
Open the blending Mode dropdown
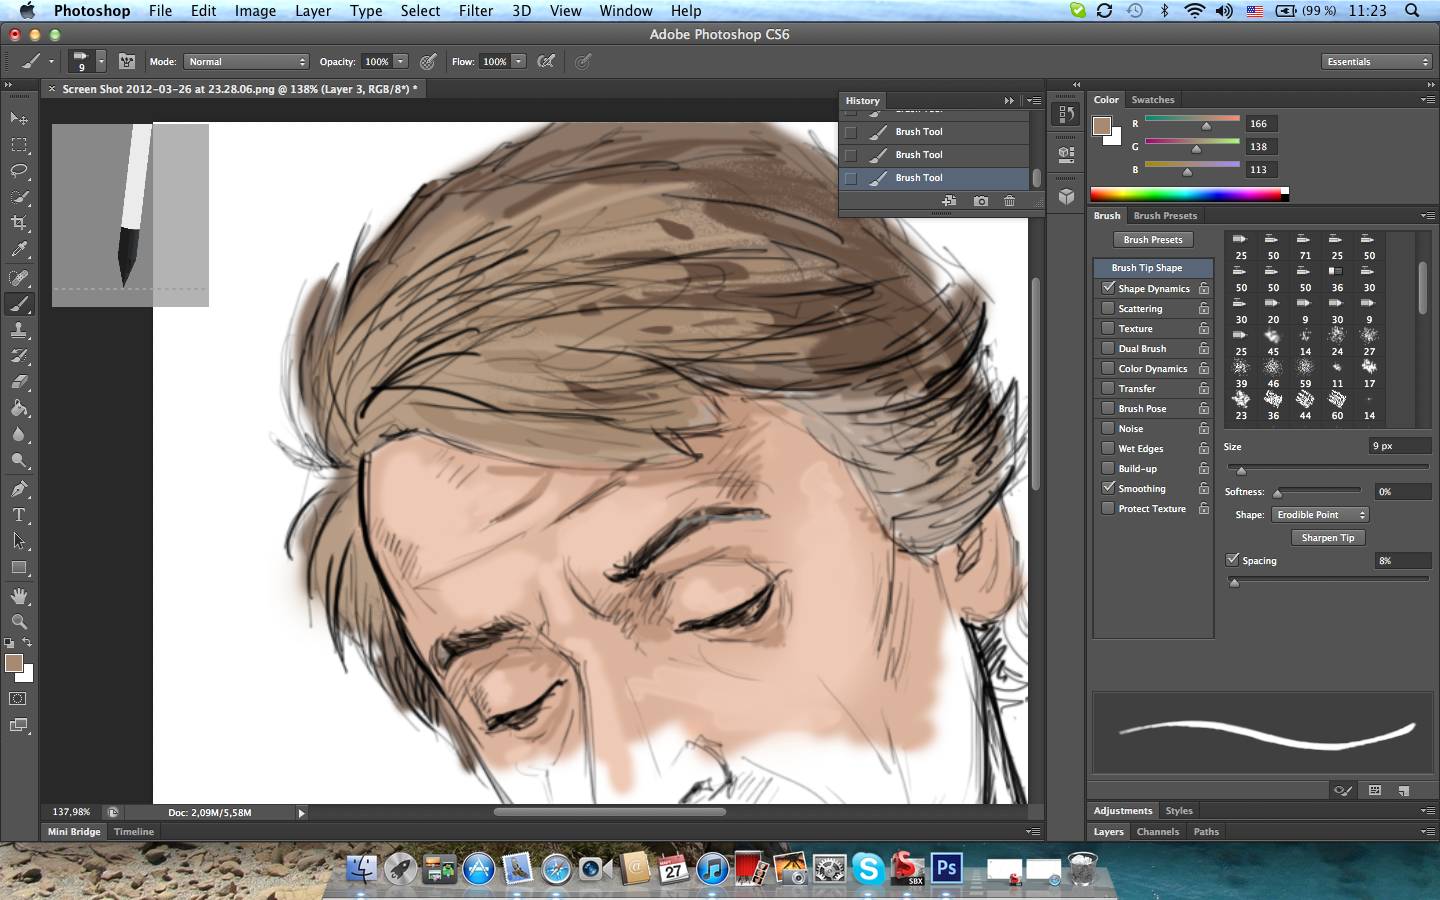pyautogui.click(x=247, y=62)
